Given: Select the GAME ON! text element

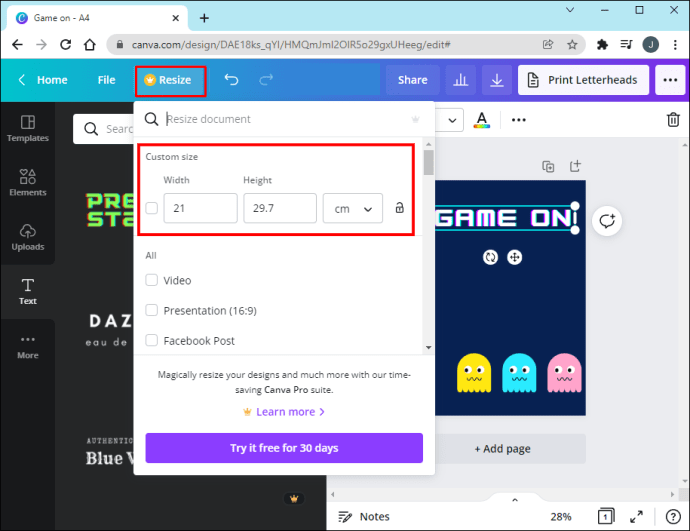Looking at the screenshot, I should (x=506, y=218).
